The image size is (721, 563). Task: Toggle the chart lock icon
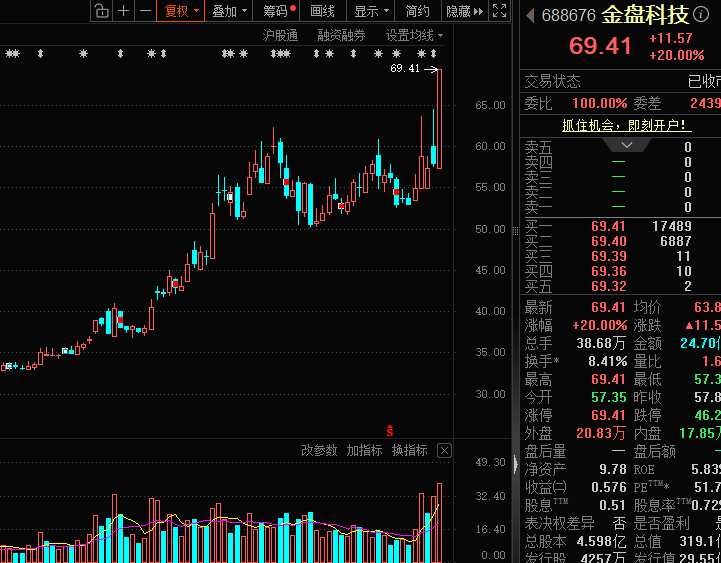[102, 11]
